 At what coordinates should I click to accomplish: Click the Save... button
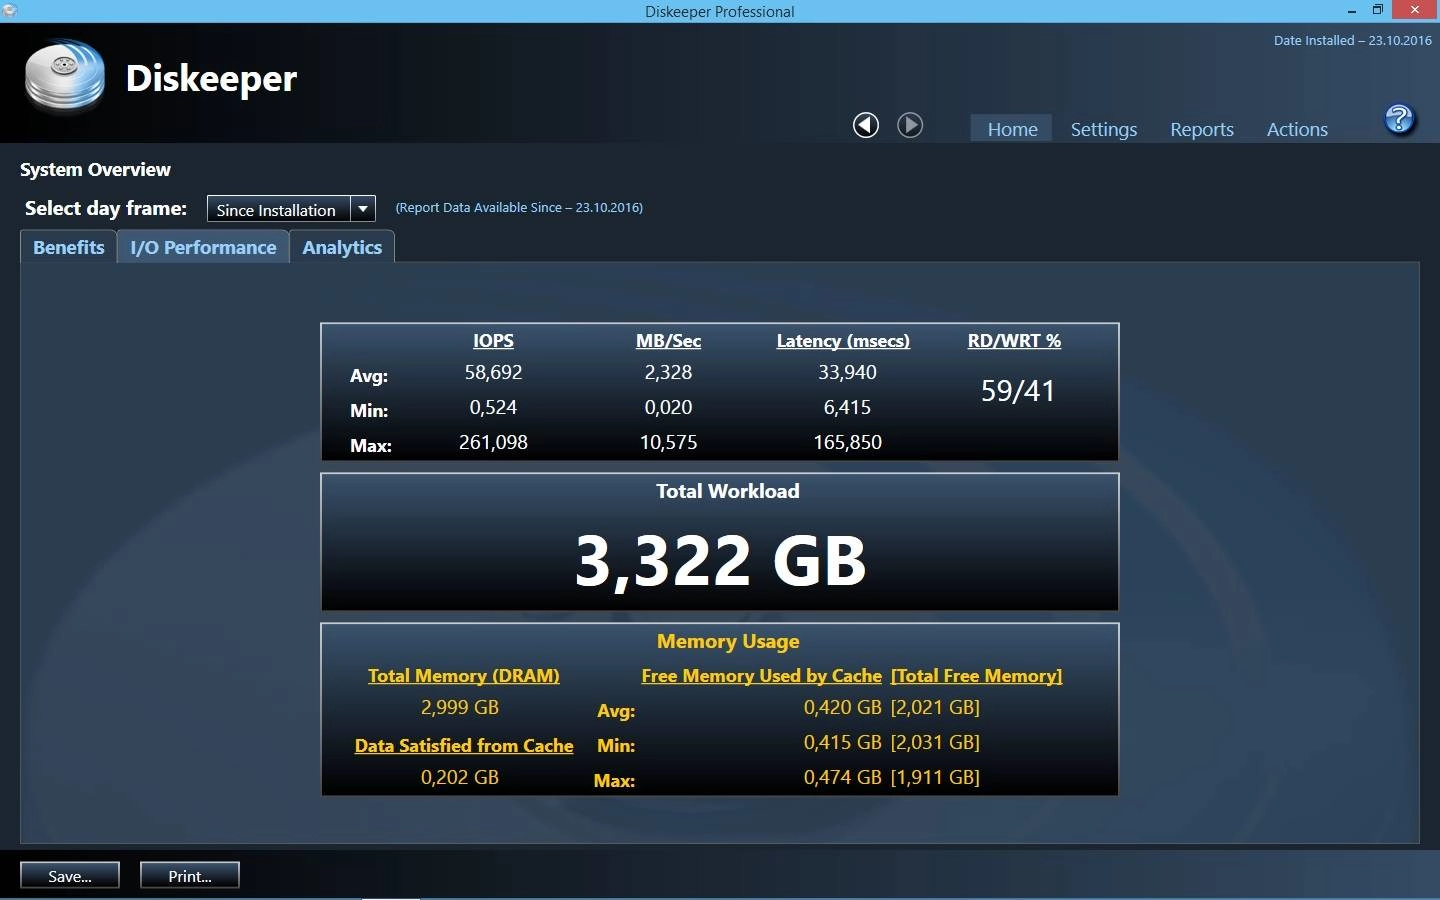coord(70,876)
